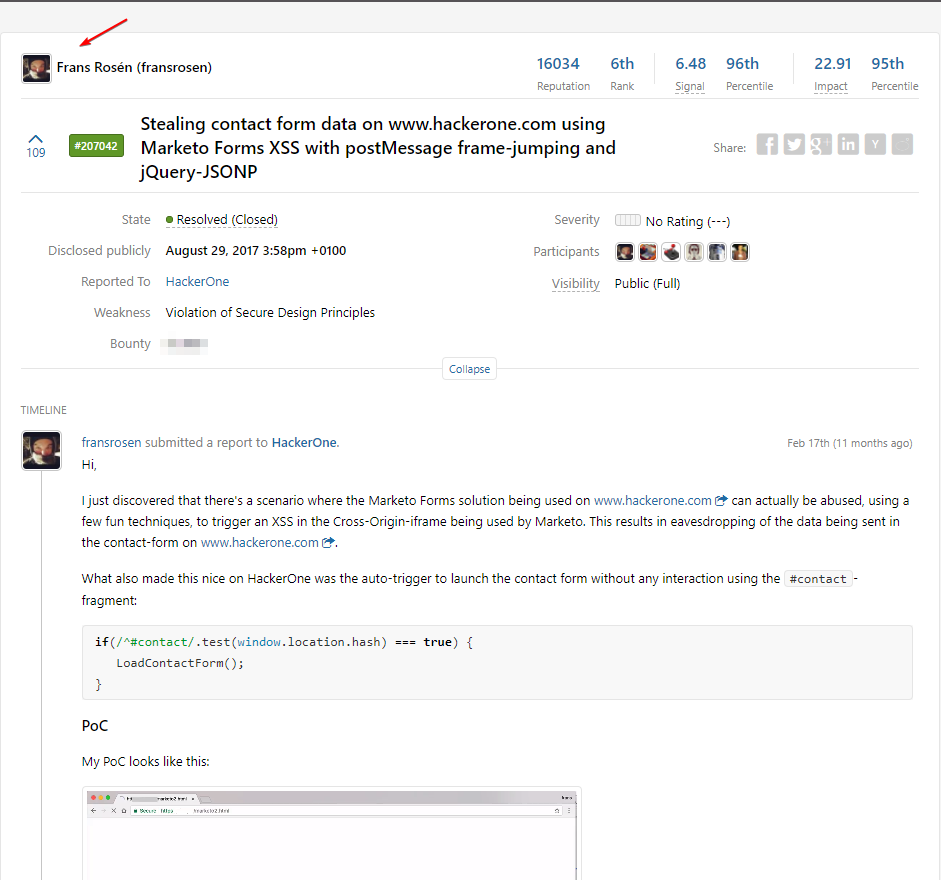The width and height of the screenshot is (941, 880).
Task: Click the 95th Percentile value
Action: [888, 64]
